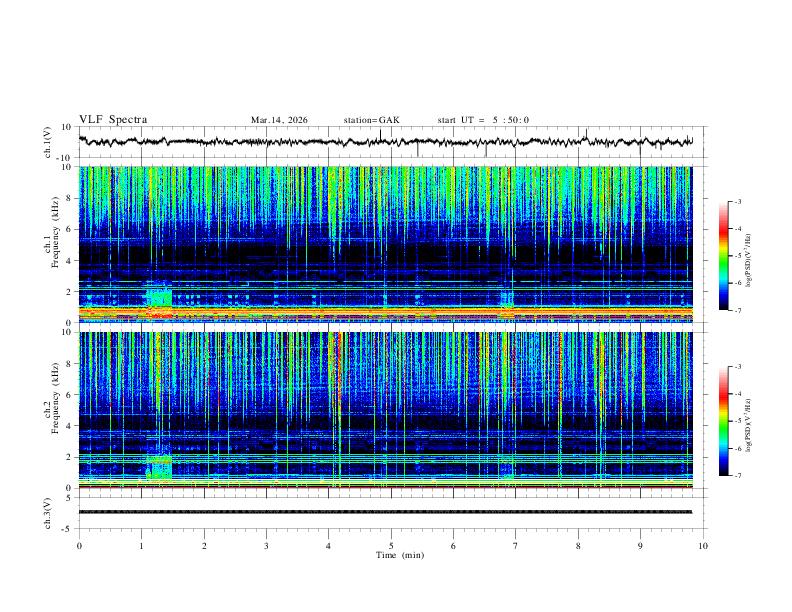
Task: Click the "-3" value on ch.1 colorbar
Action: pyautogui.click(x=738, y=201)
